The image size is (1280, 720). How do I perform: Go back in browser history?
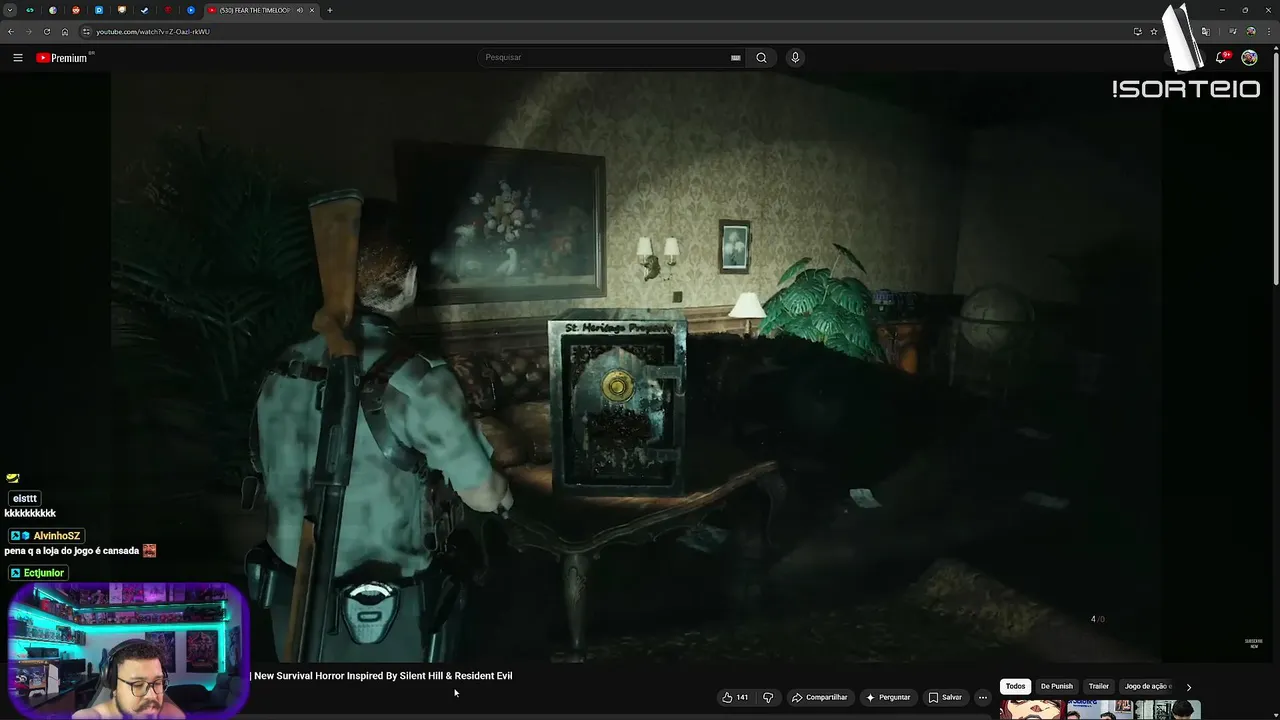coord(11,31)
